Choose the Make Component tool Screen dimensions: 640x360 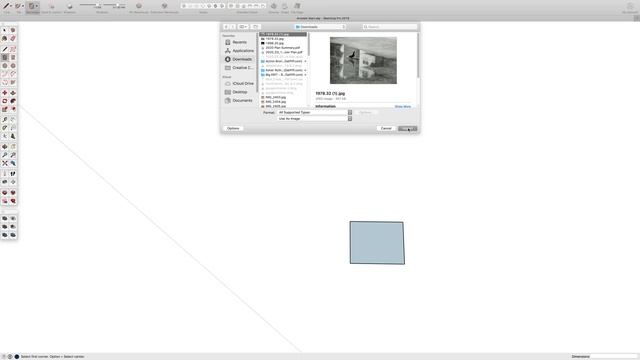click(13, 30)
